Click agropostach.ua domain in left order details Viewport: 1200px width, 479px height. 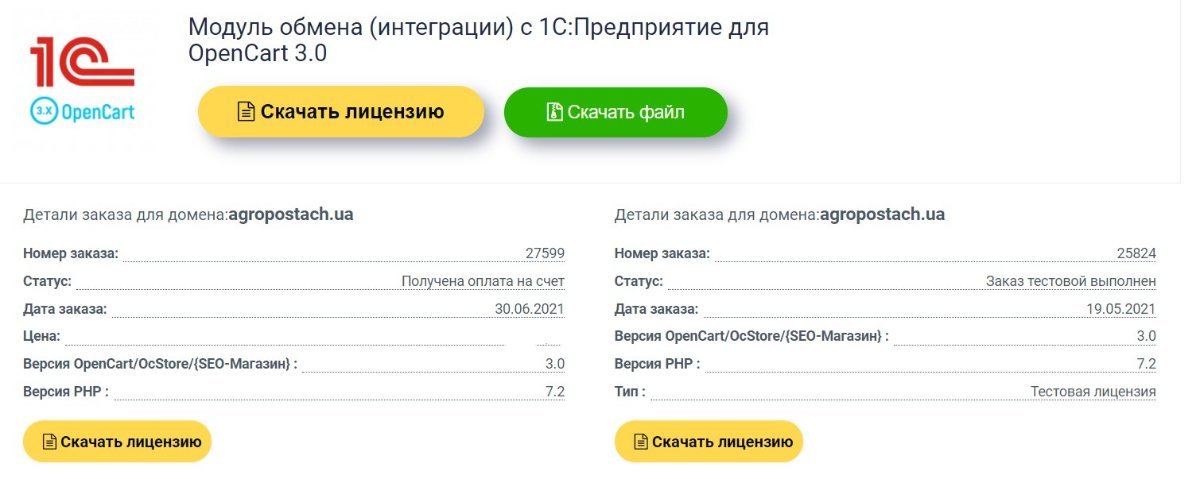point(291,214)
